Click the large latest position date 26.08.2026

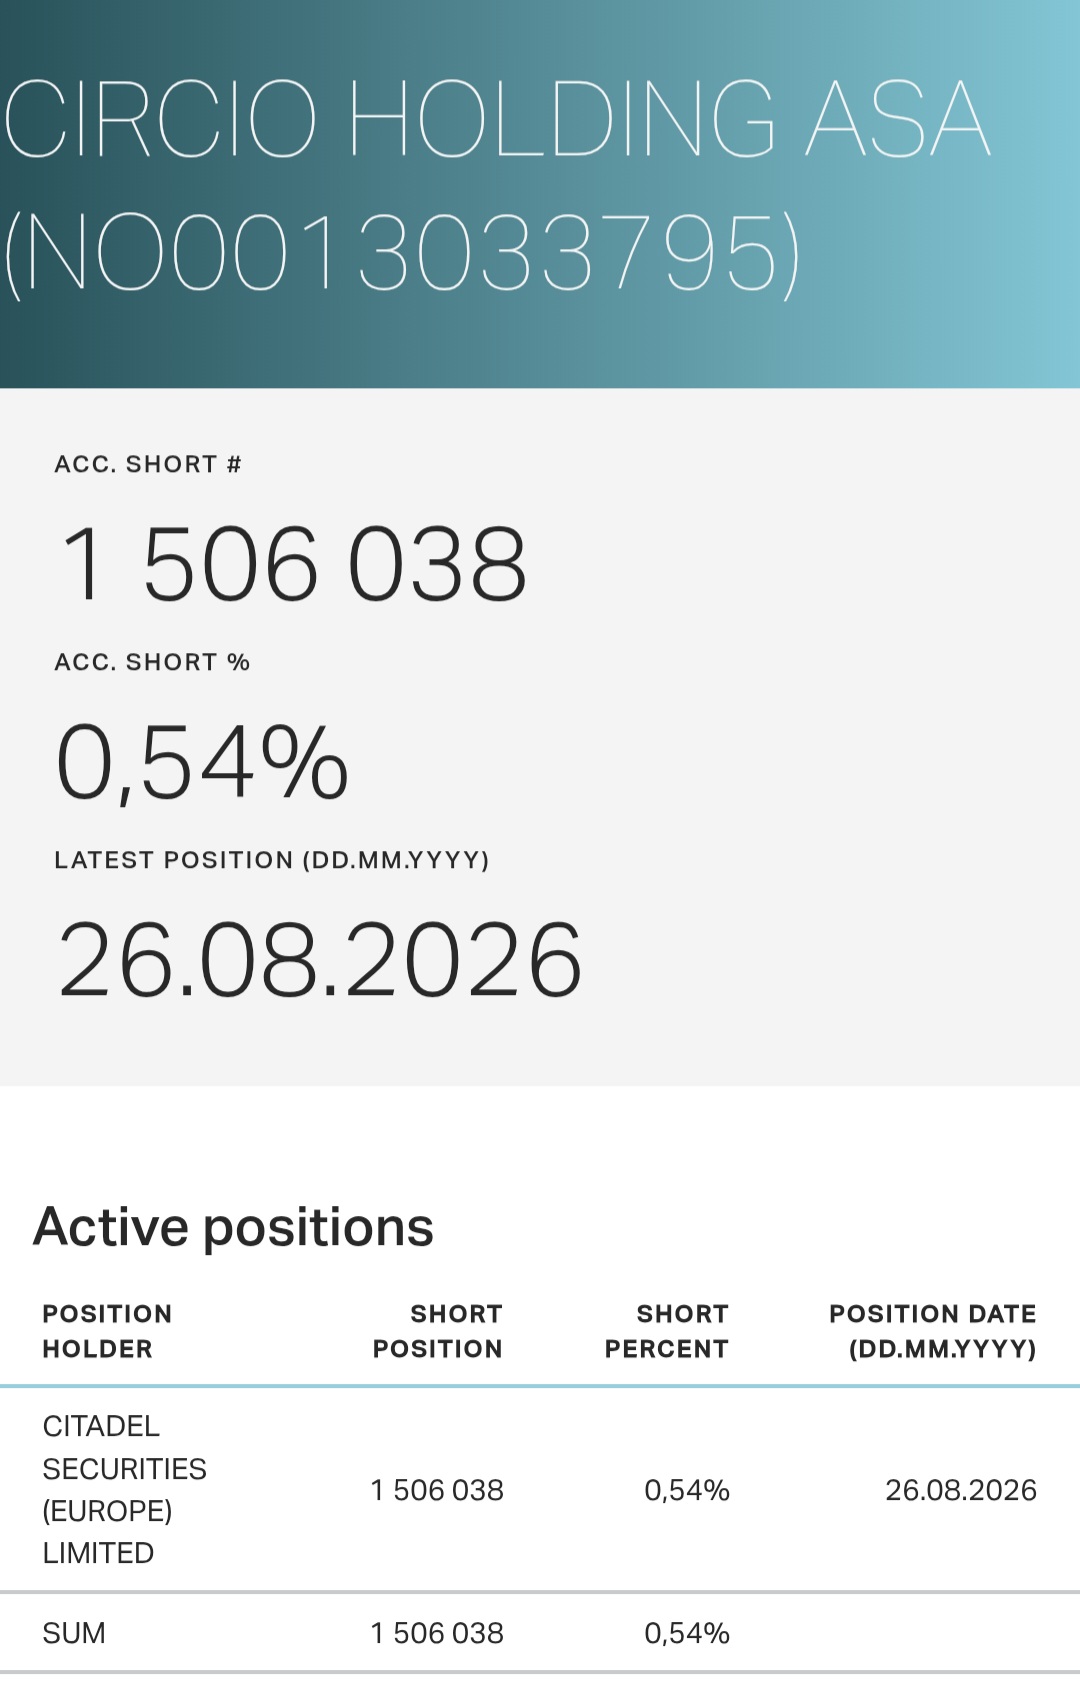coord(320,961)
